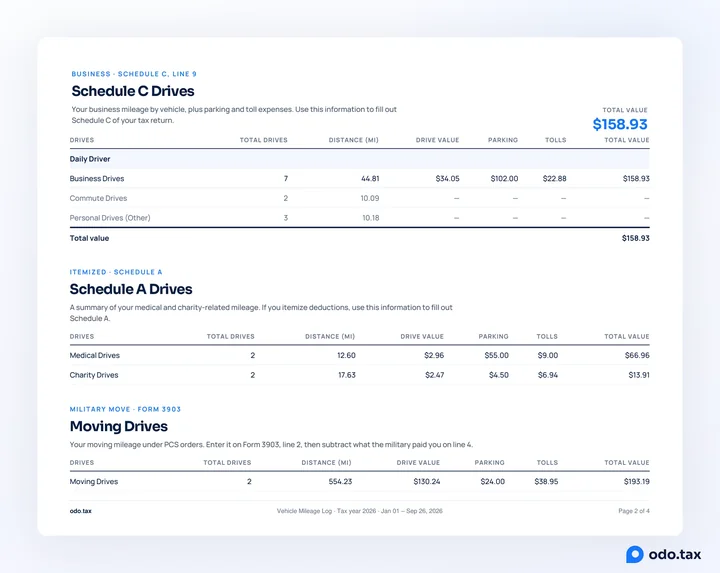720x573 pixels.
Task: Click 'DRIVE VALUE' header in Moving Drives table
Action: (x=418, y=463)
